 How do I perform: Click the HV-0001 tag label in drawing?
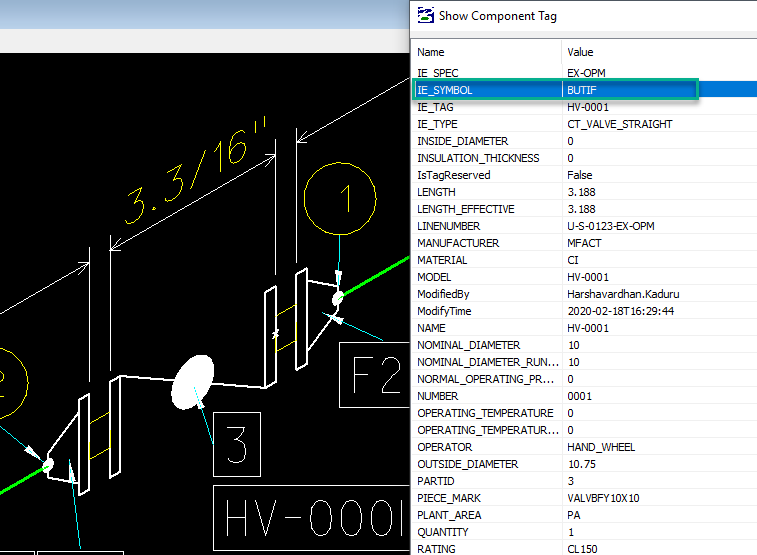tap(311, 518)
